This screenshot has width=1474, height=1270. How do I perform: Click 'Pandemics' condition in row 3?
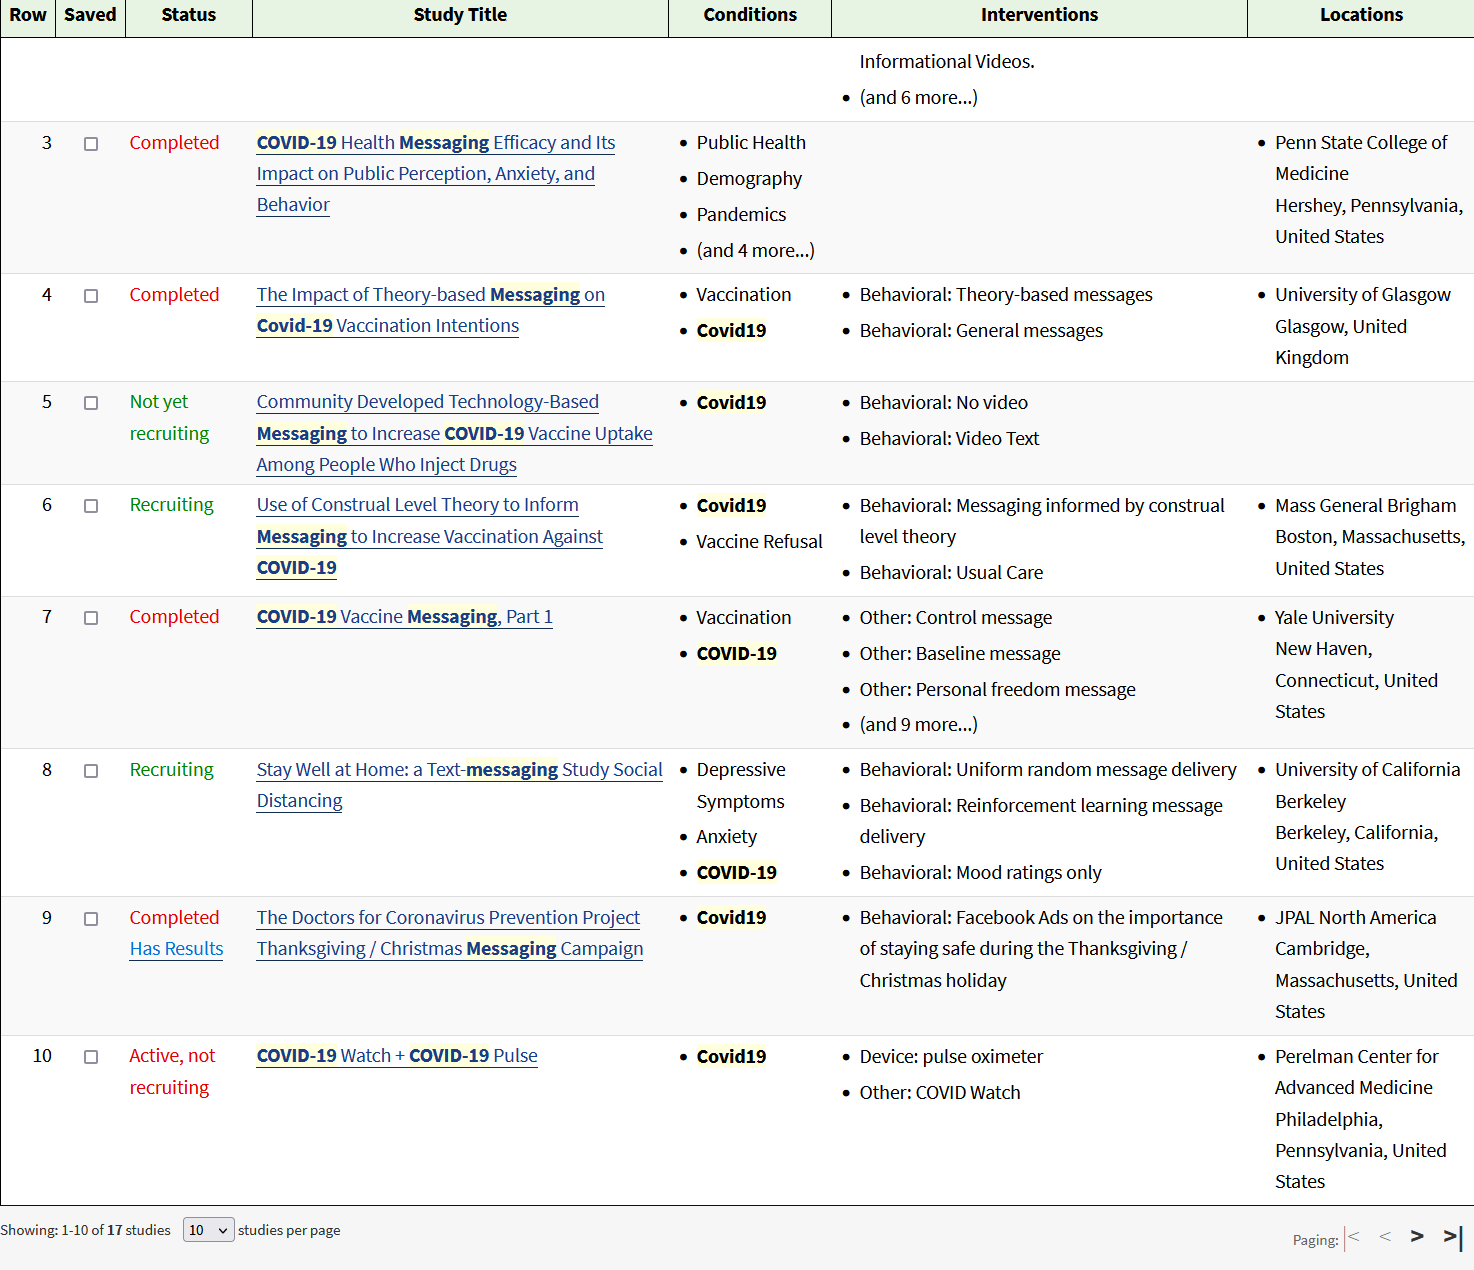(741, 215)
